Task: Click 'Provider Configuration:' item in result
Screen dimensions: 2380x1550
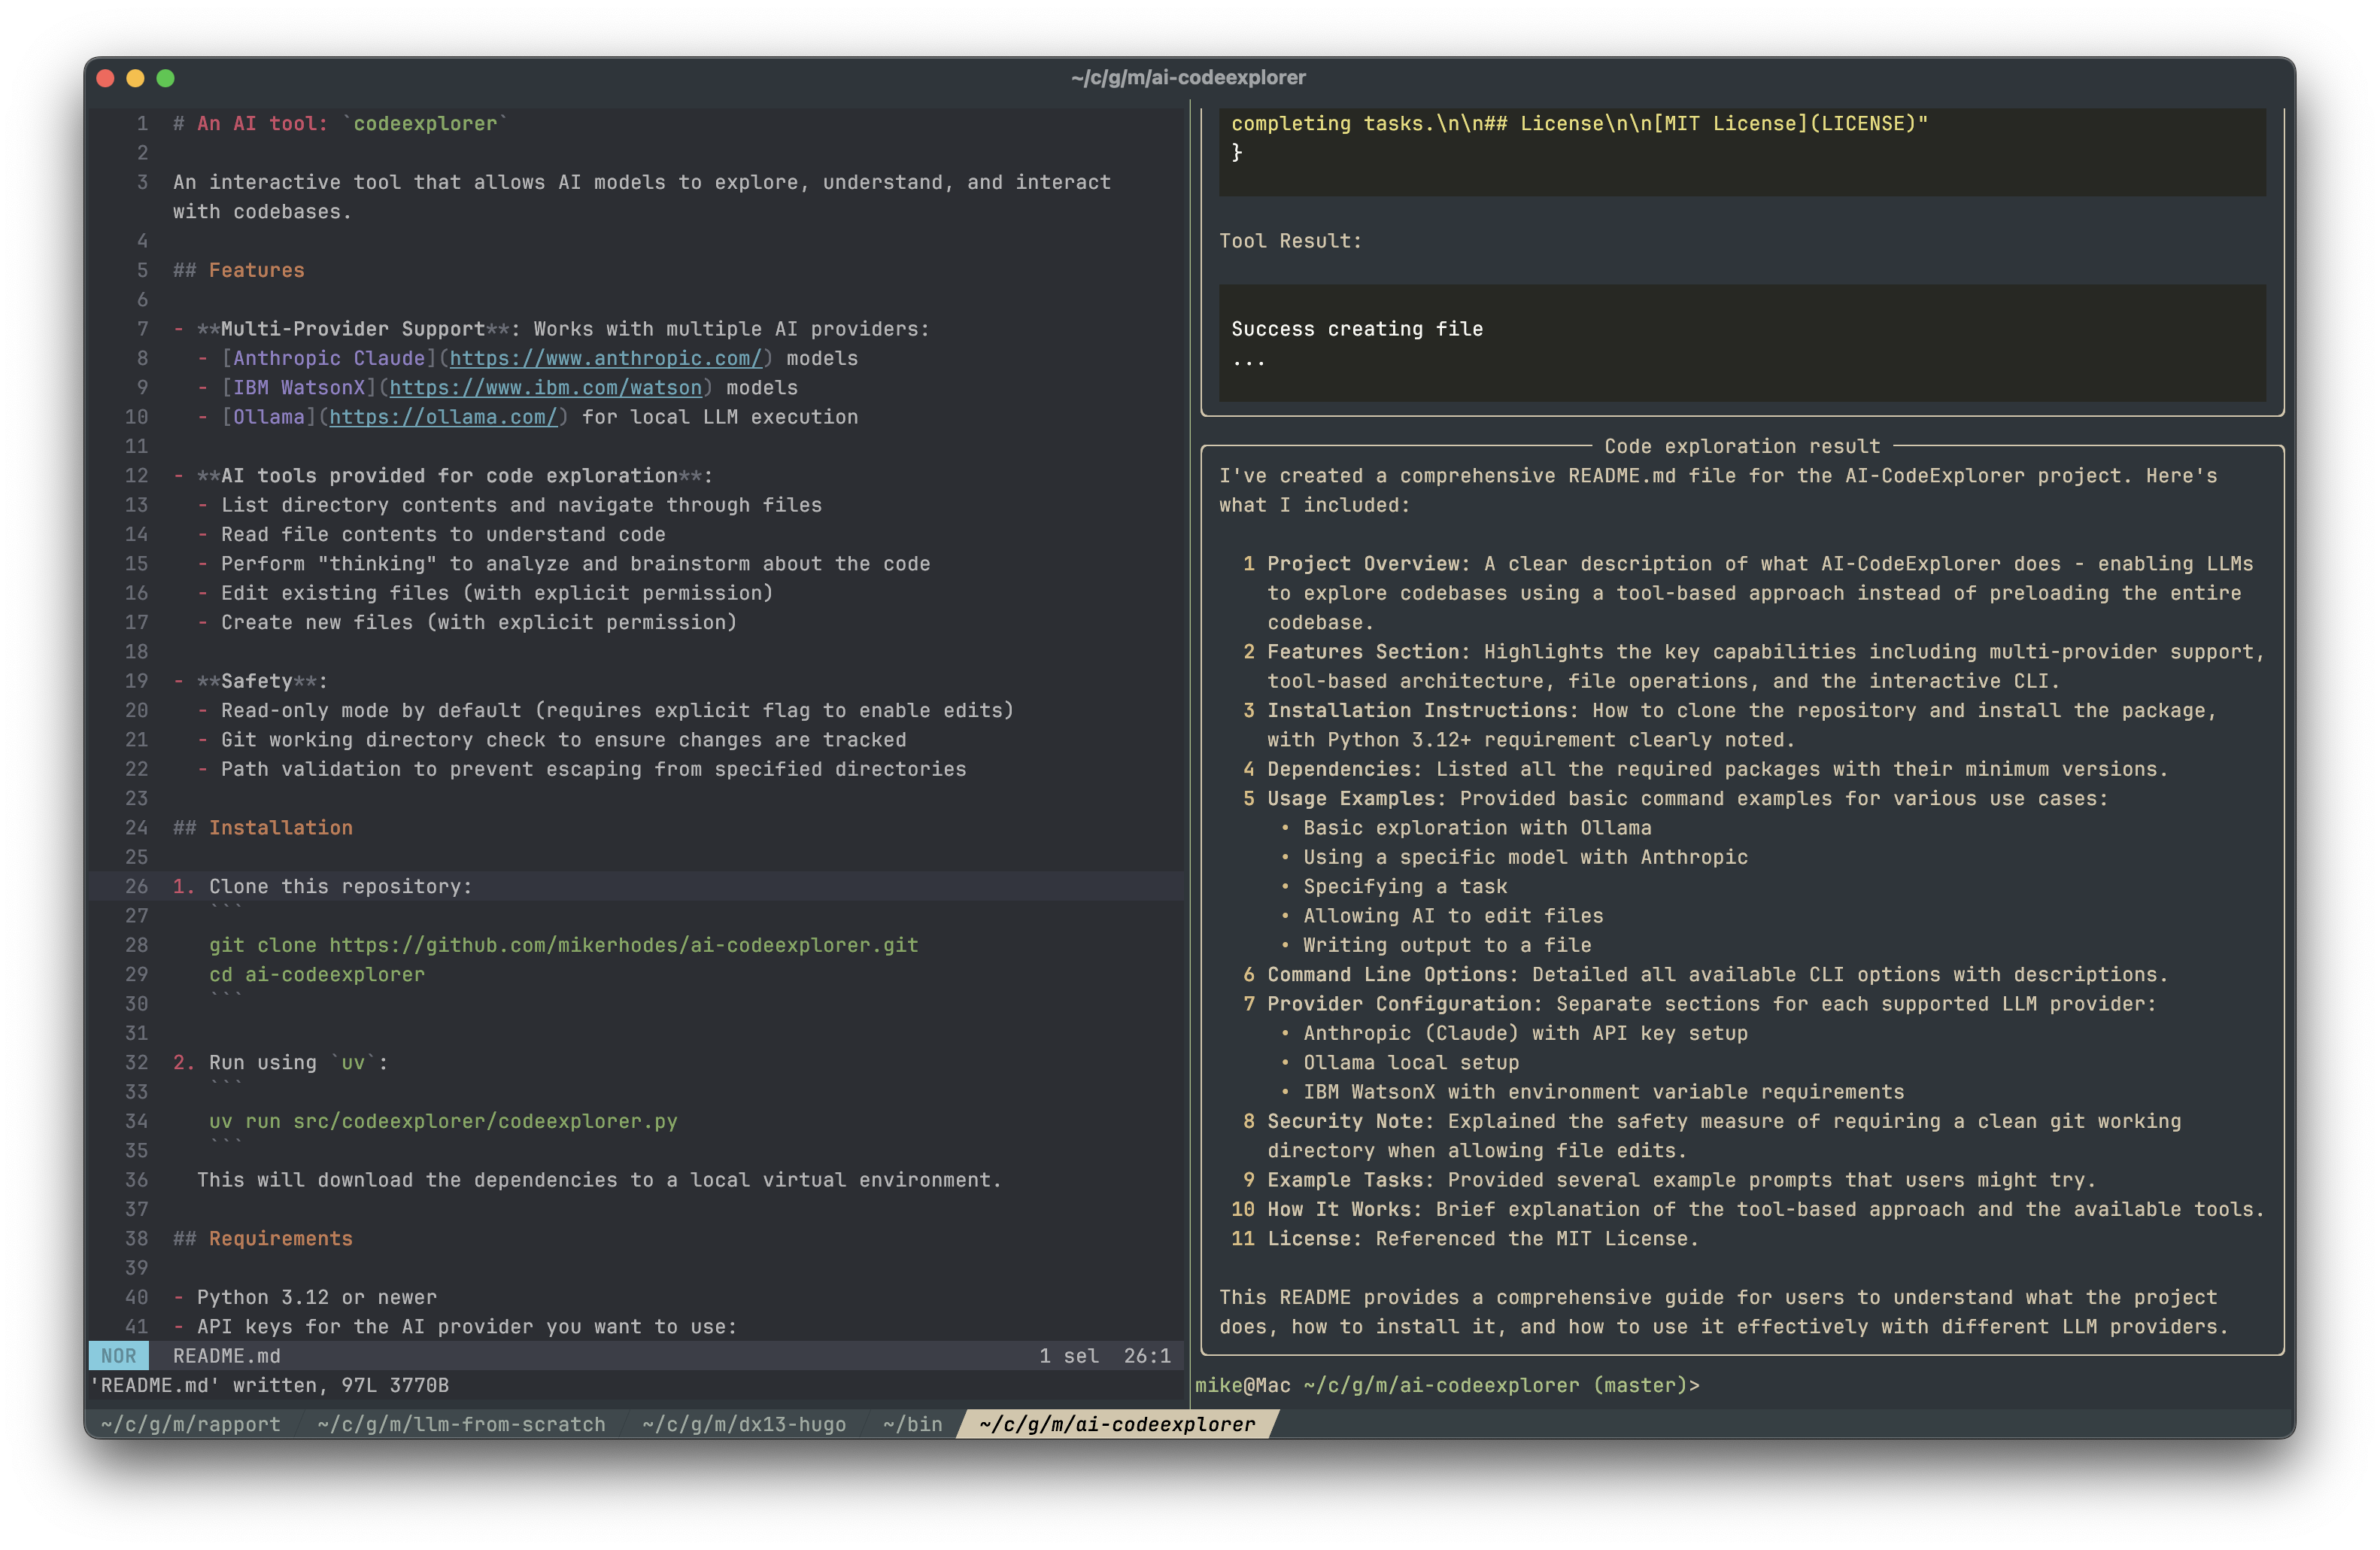Action: tap(1405, 1004)
